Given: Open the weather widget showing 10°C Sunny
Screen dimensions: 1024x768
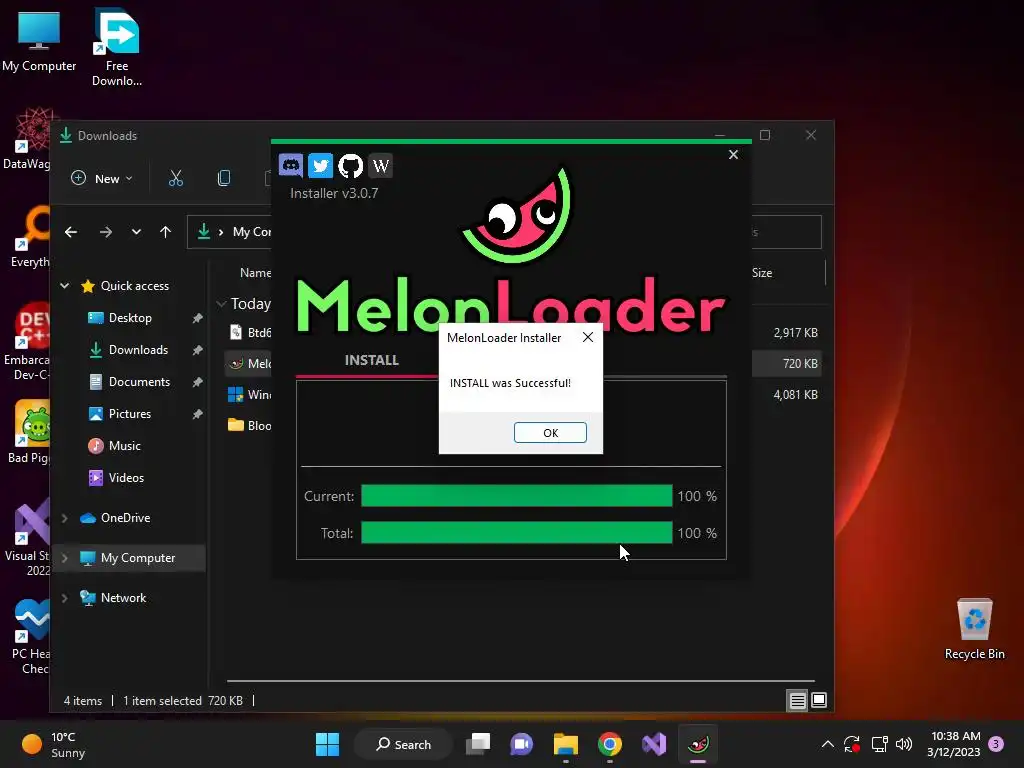Looking at the screenshot, I should tap(54, 744).
